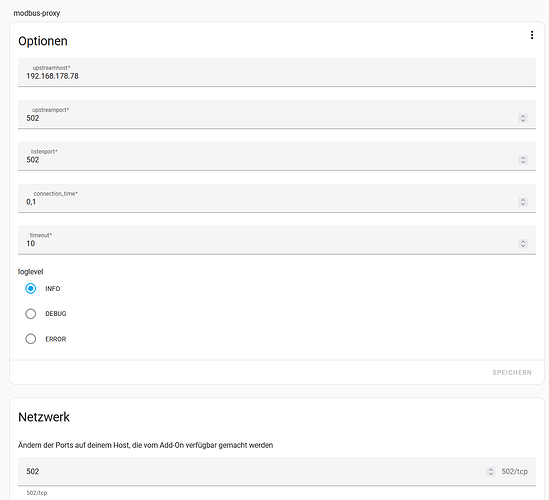Click the SPEICHERN button
The width and height of the screenshot is (549, 500).
[512, 373]
